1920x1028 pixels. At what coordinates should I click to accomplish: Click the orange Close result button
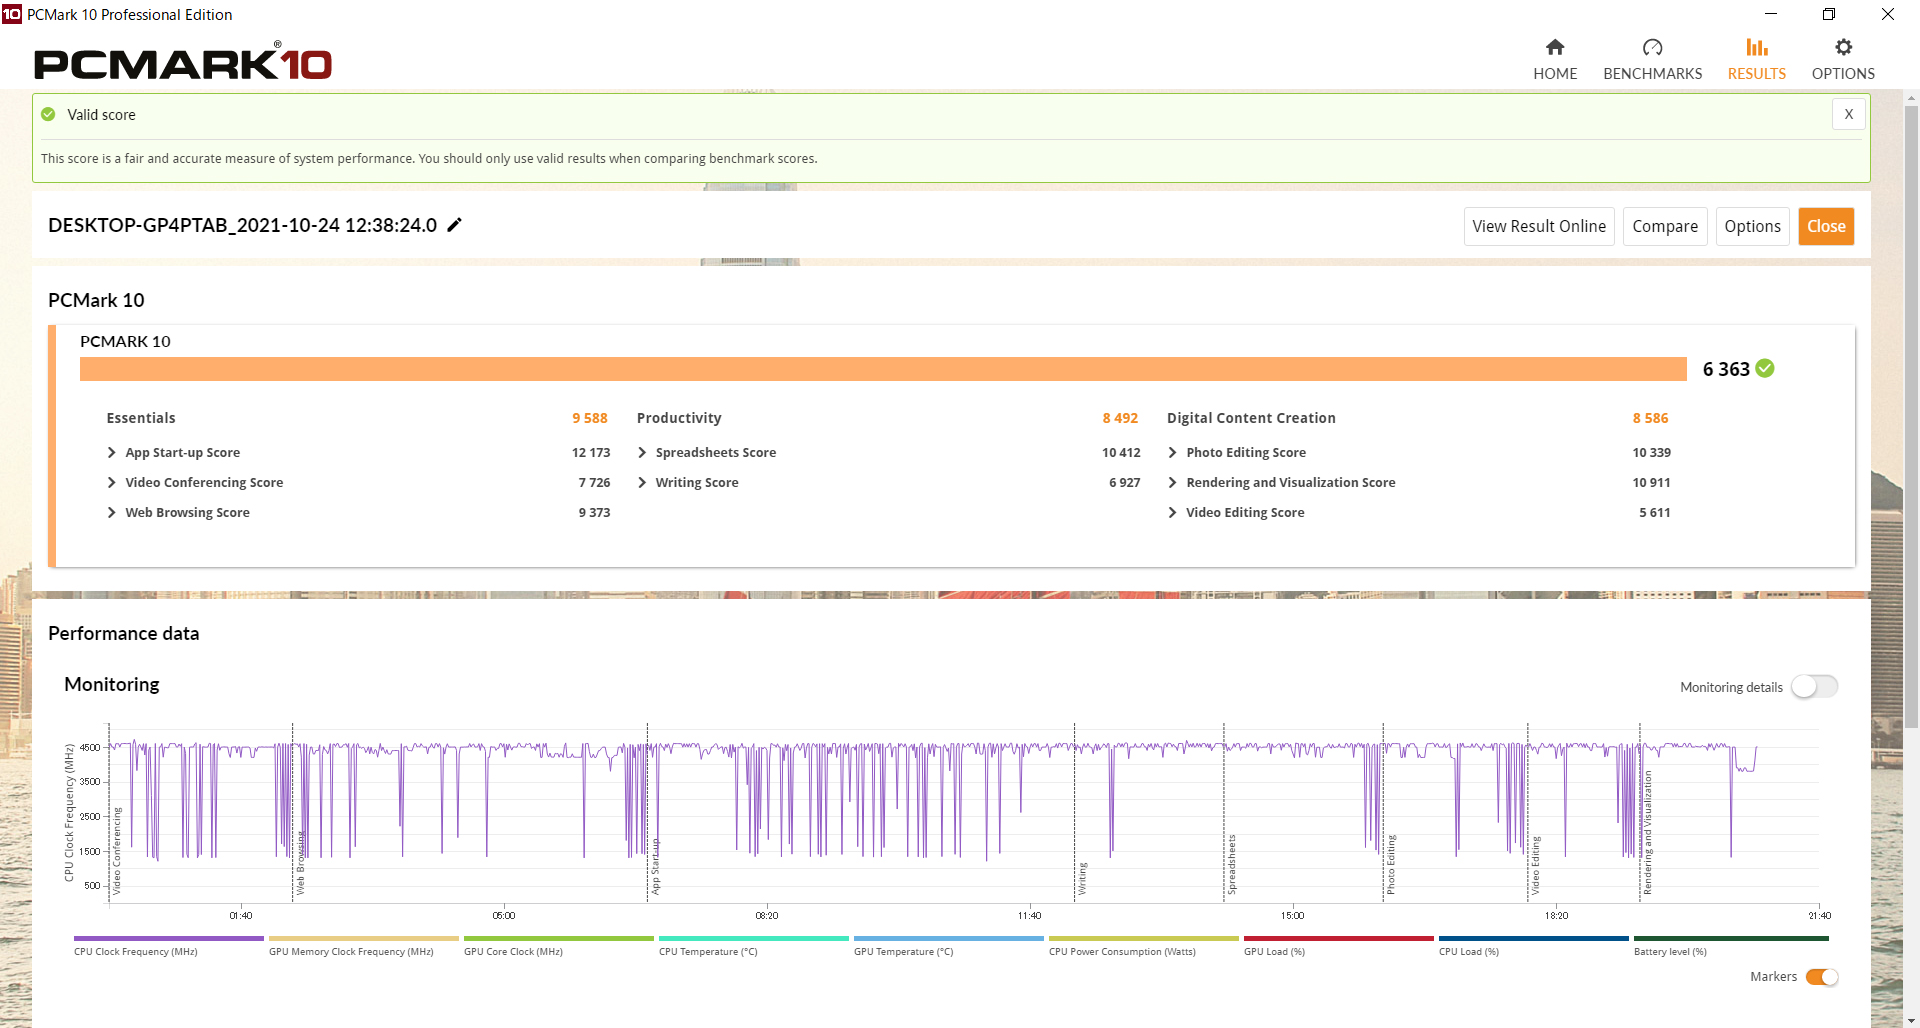[x=1825, y=227]
